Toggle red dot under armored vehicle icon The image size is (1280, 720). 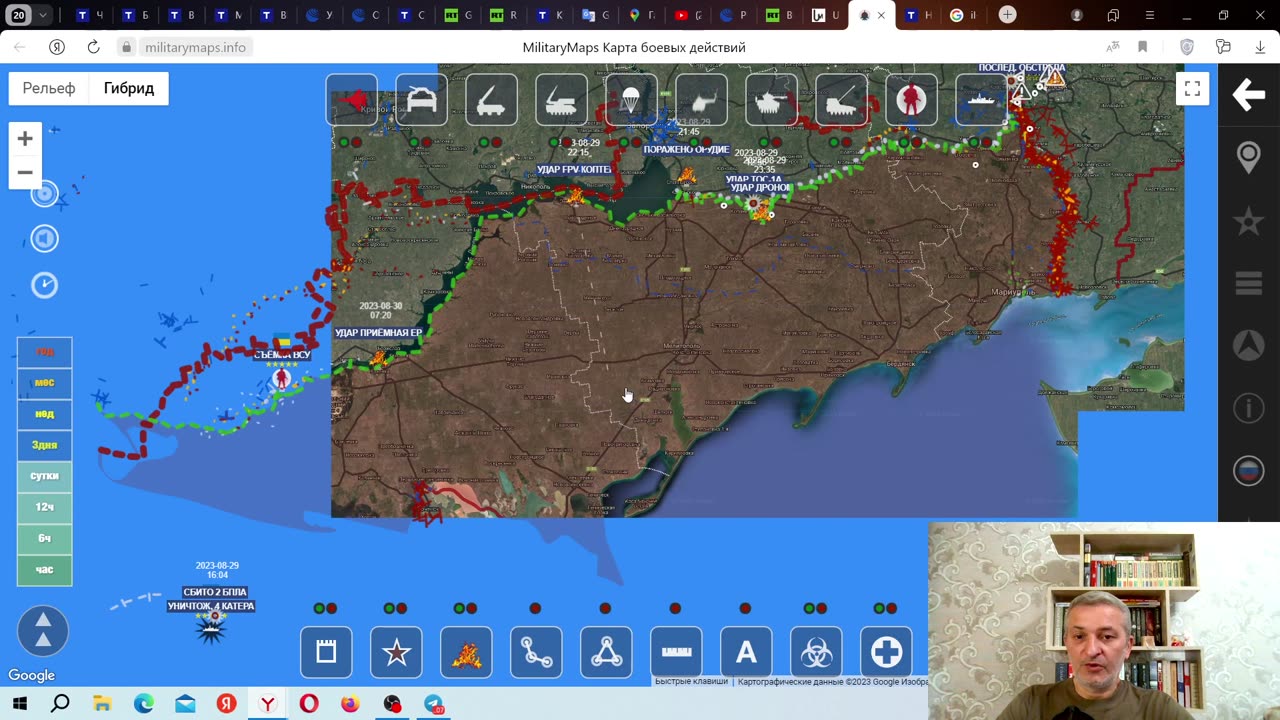pos(428,142)
